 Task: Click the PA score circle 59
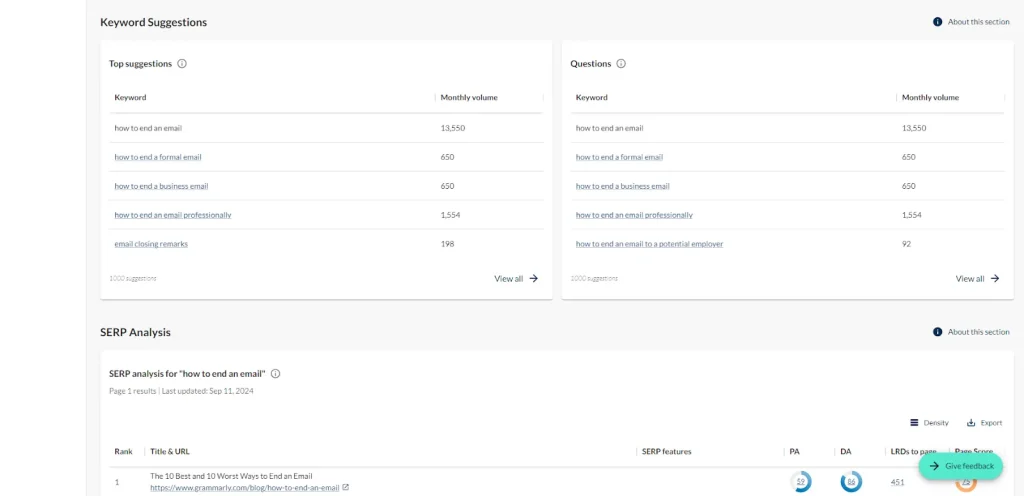801,482
